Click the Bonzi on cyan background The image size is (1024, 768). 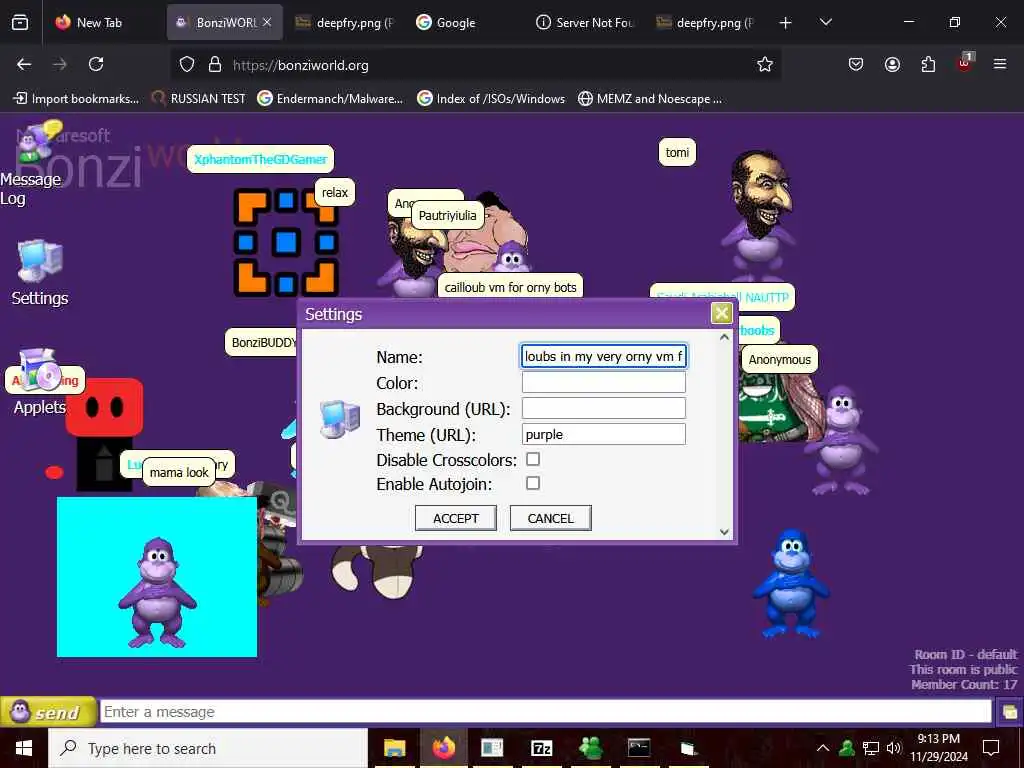pos(157,592)
